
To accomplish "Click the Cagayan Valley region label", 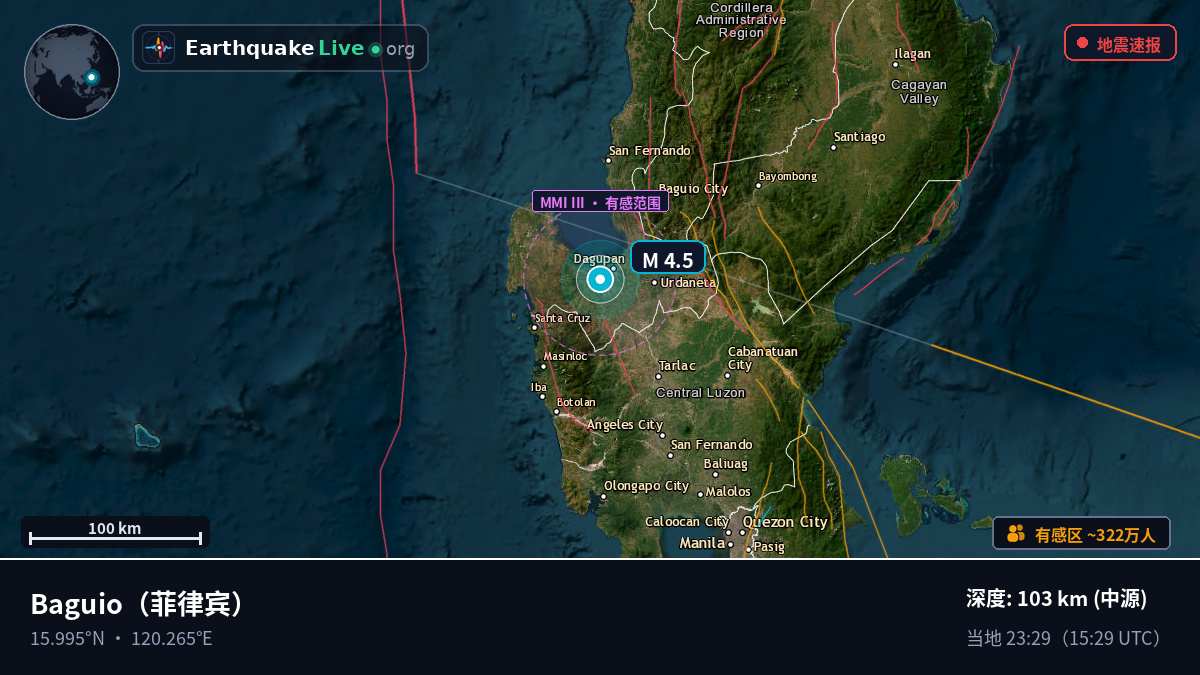I will (919, 92).
